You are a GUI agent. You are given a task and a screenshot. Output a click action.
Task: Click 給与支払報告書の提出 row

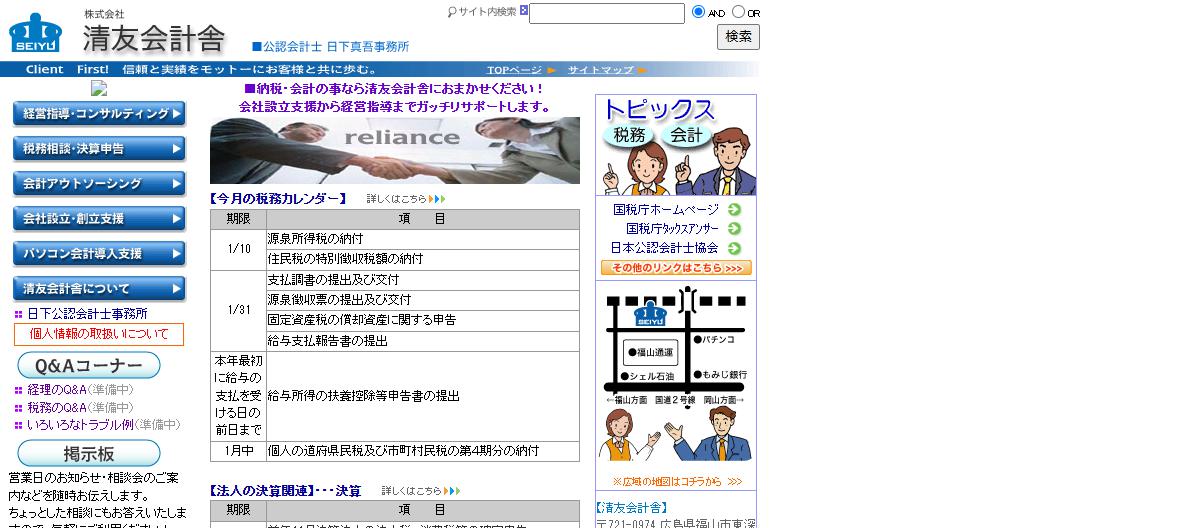423,341
